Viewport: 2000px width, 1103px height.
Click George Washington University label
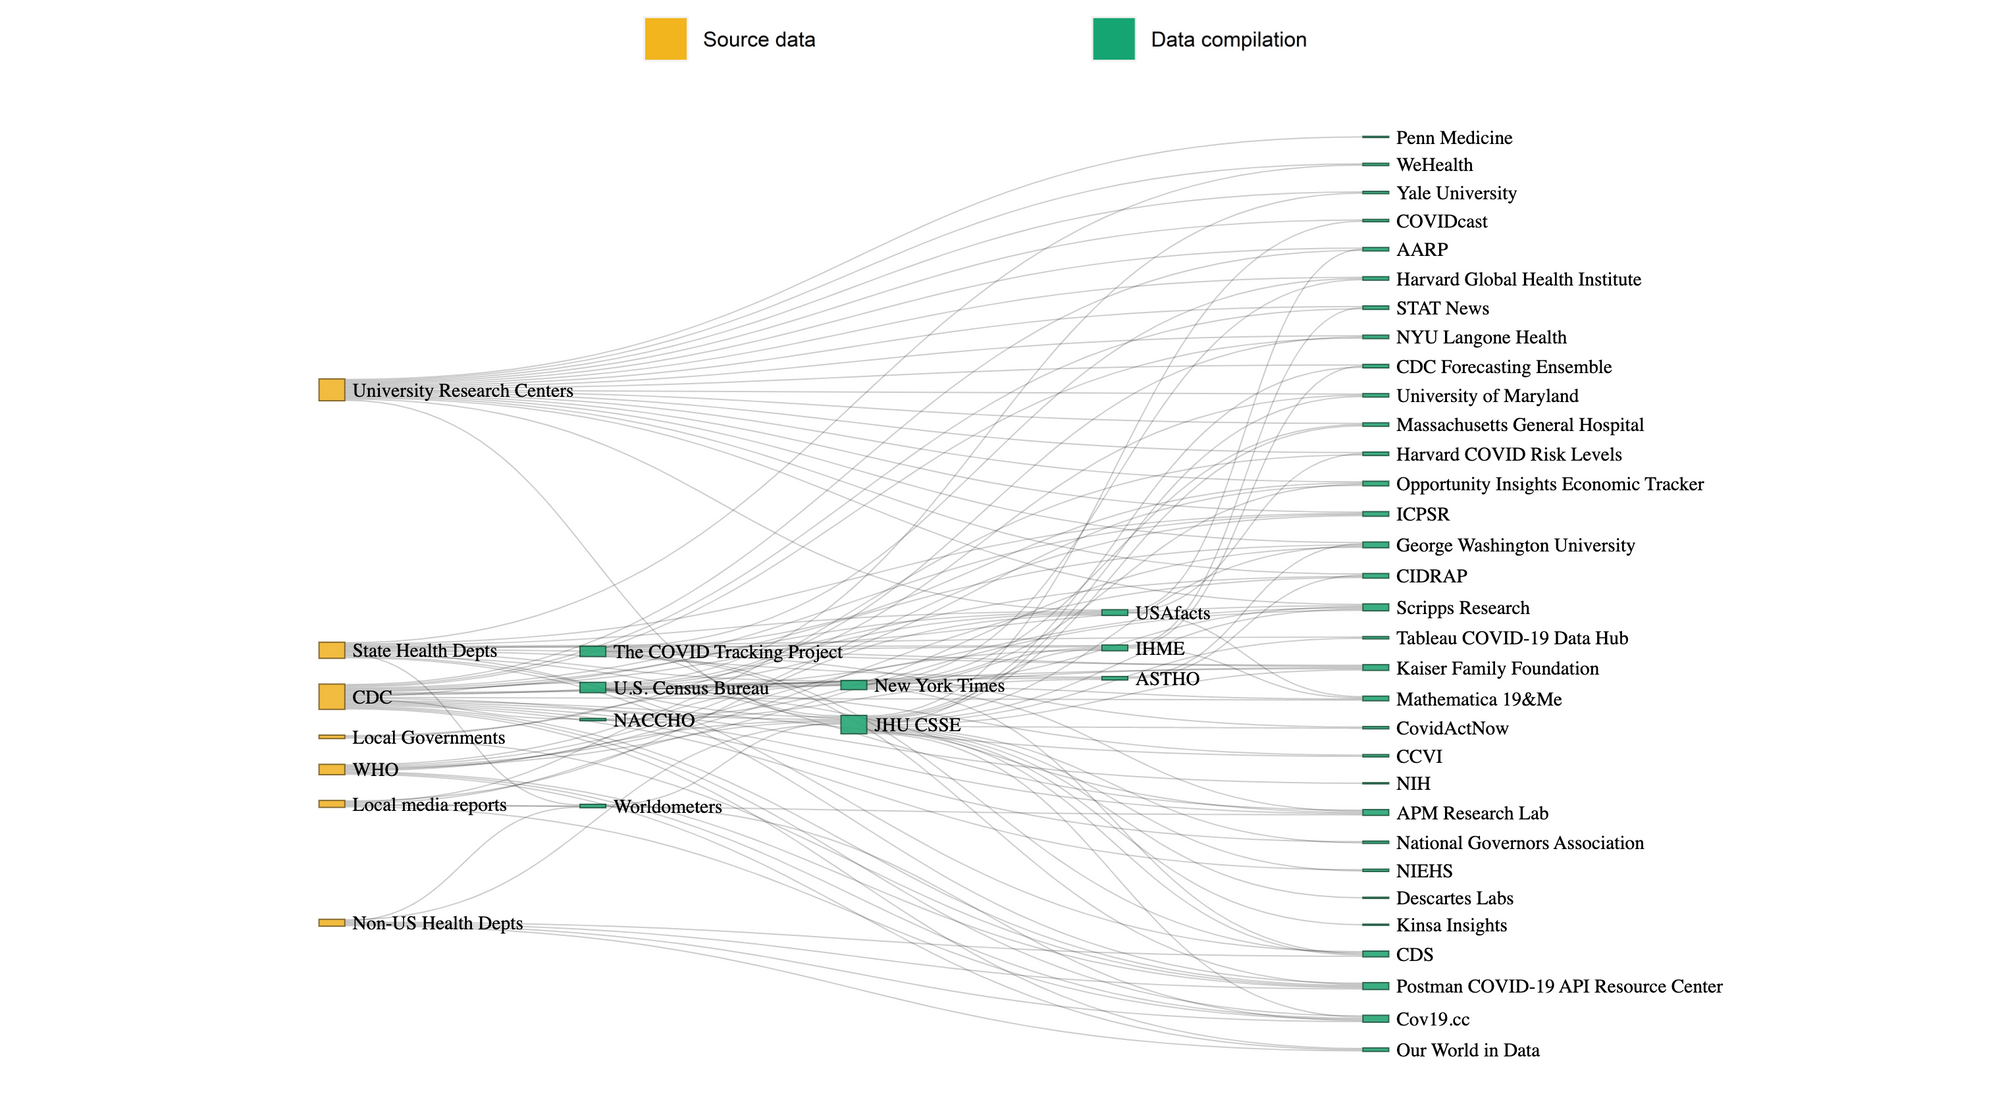tap(1515, 545)
